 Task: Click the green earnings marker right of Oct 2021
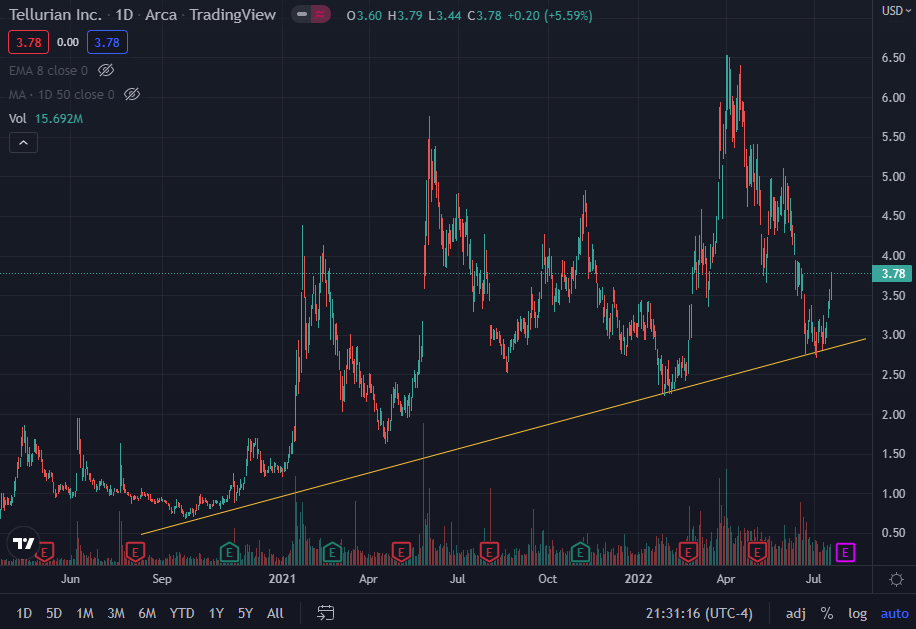tap(580, 552)
